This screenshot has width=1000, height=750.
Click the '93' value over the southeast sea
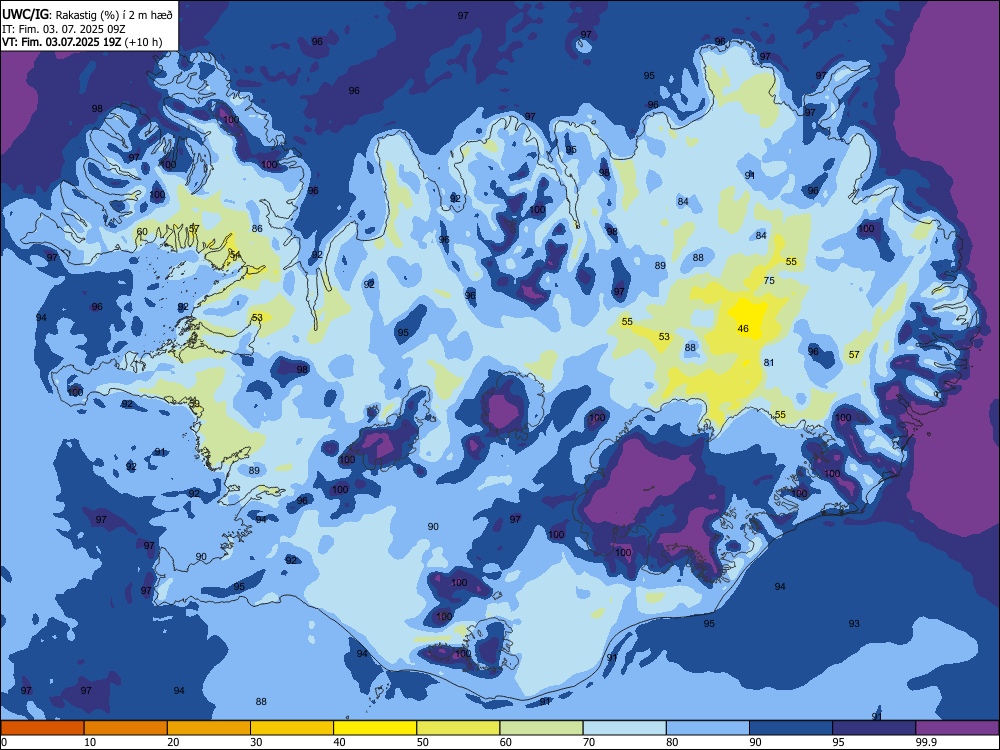pyautogui.click(x=854, y=623)
